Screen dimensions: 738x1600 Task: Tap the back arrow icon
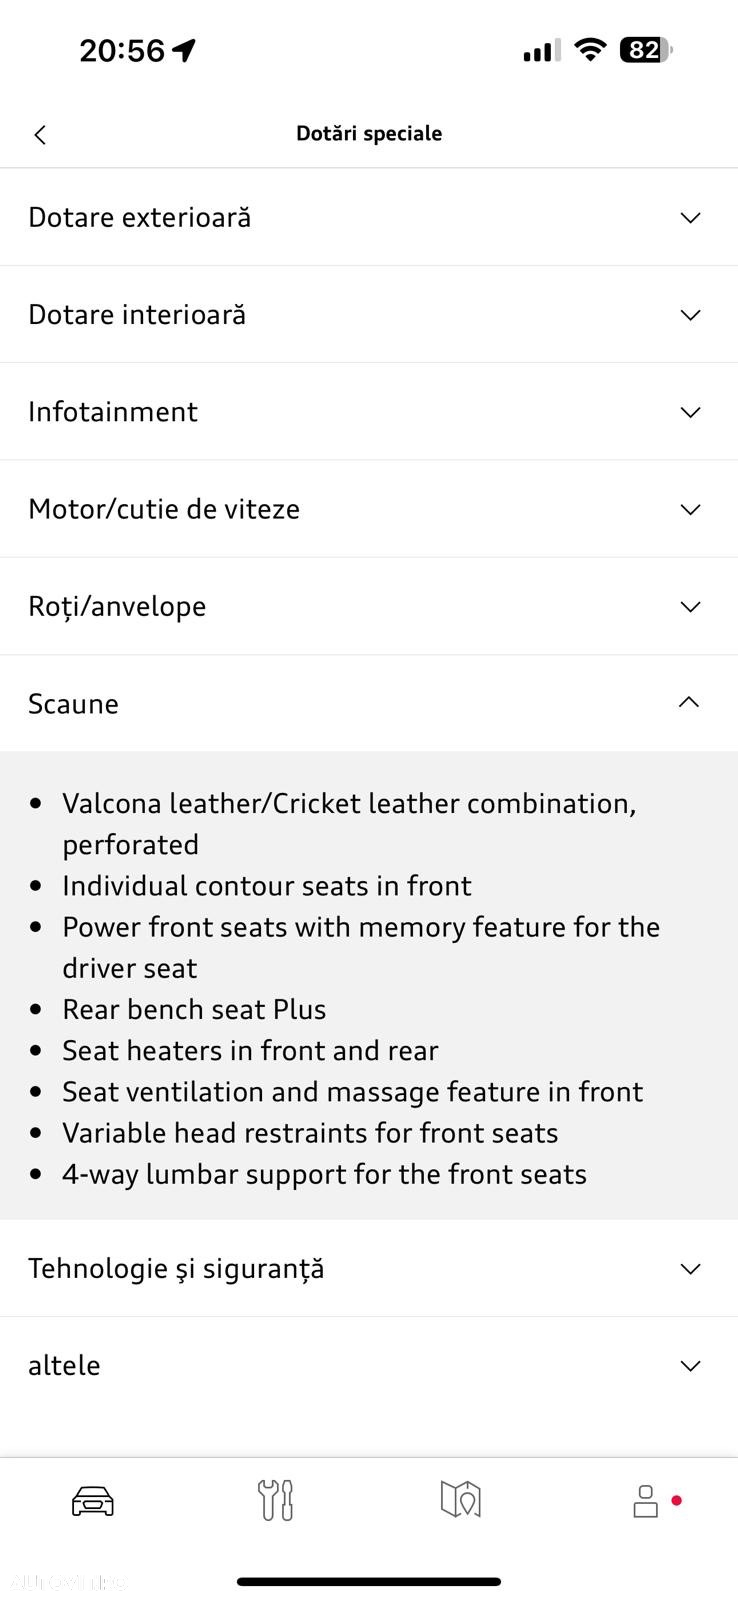[x=40, y=135]
